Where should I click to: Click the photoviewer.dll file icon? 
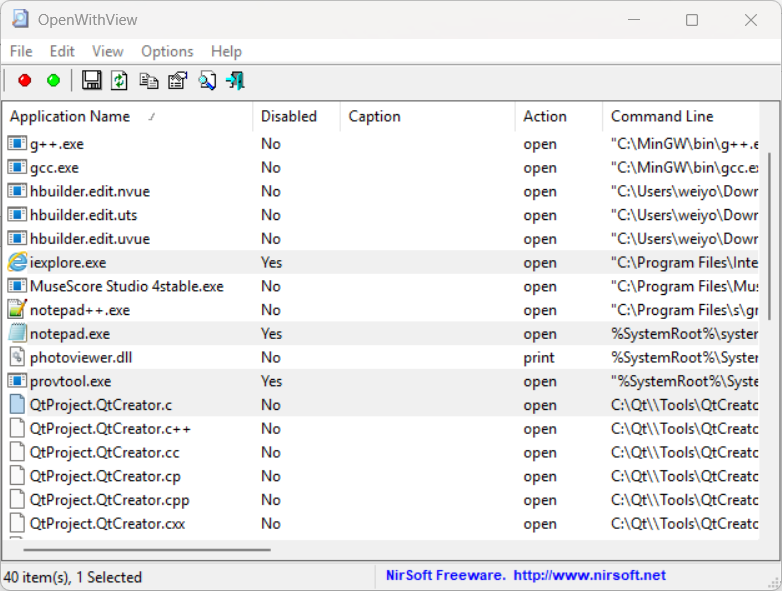[17, 357]
